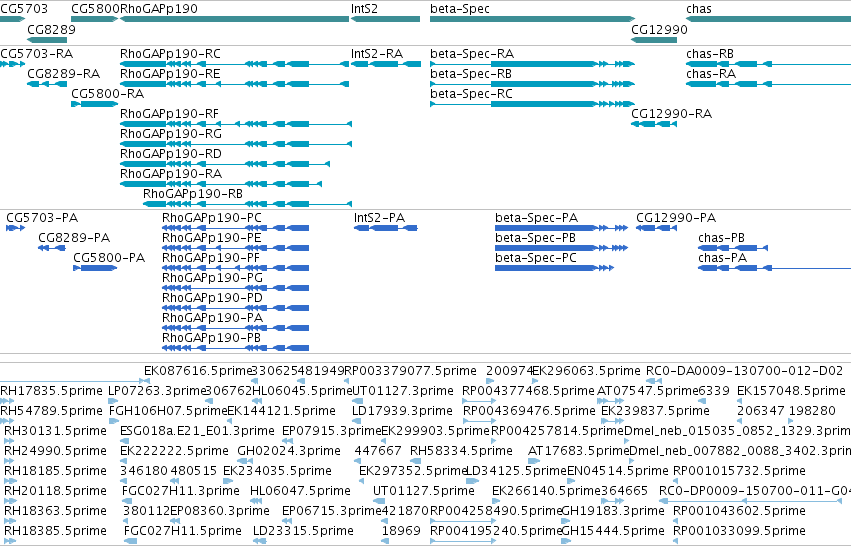This screenshot has width=851, height=546.
Task: Select transcript chas-RB
Action: (x=710, y=54)
